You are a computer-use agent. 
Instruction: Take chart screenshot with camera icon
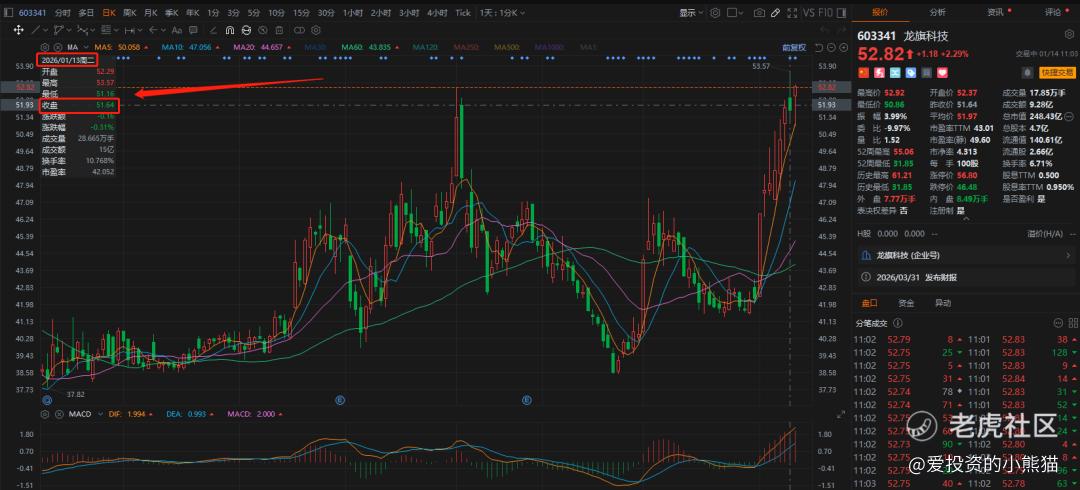759,13
